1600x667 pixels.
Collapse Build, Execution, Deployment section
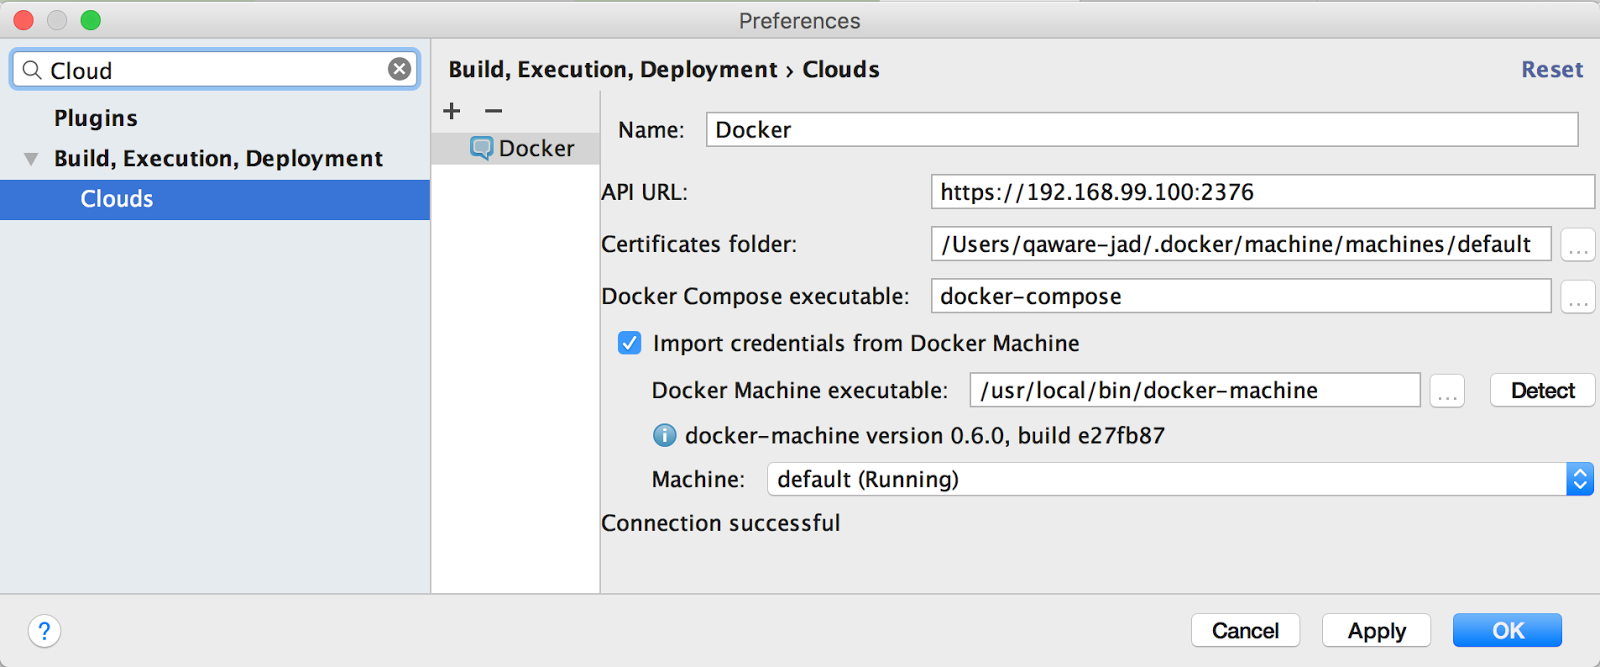pos(32,159)
